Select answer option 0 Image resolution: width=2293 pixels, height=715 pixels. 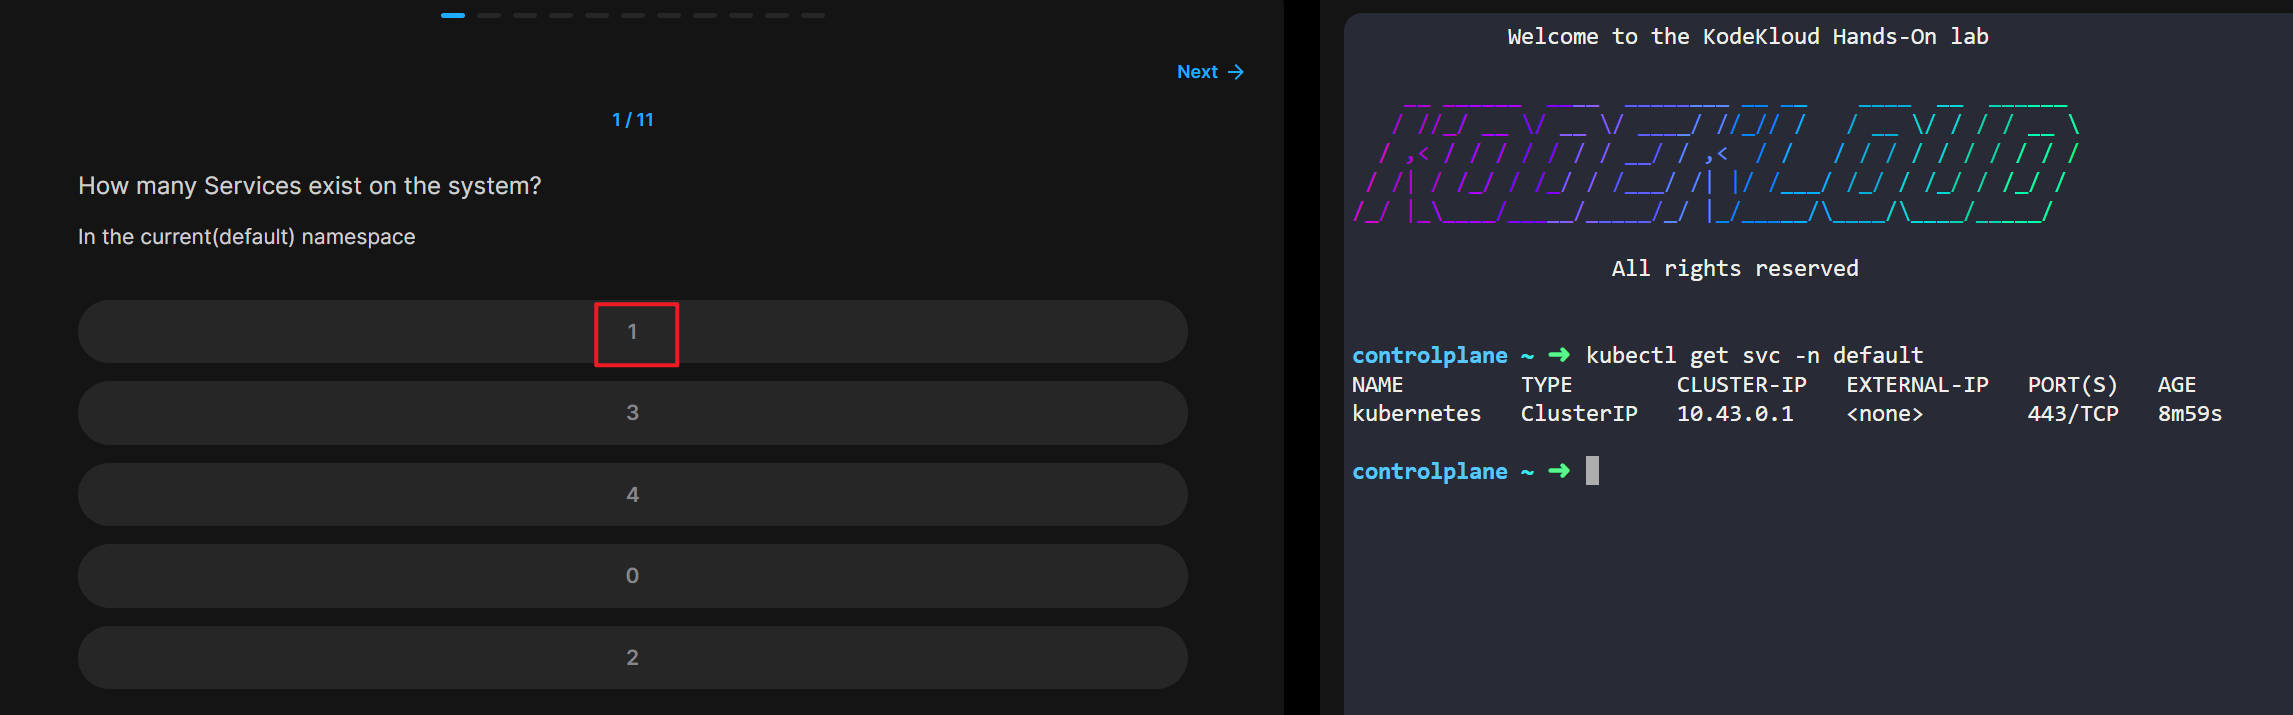pos(633,576)
